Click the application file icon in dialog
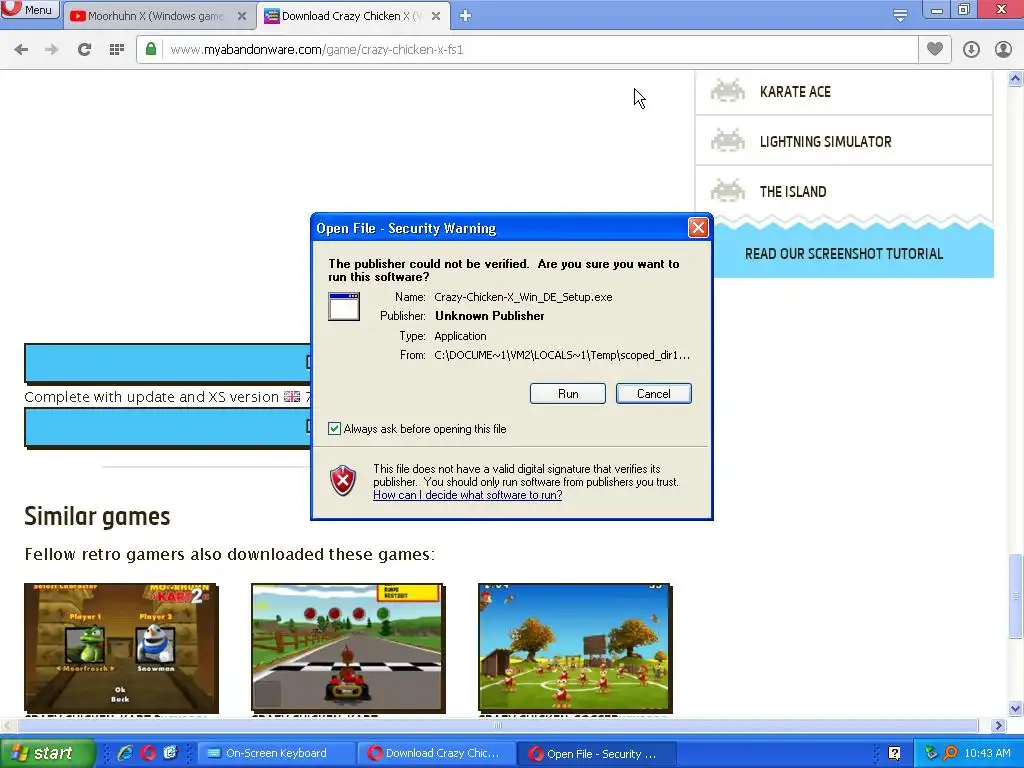This screenshot has width=1024, height=768. tap(344, 306)
